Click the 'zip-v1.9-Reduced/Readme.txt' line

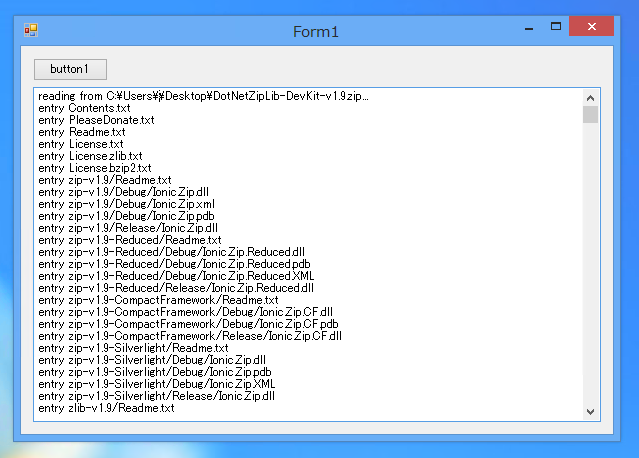click(130, 240)
